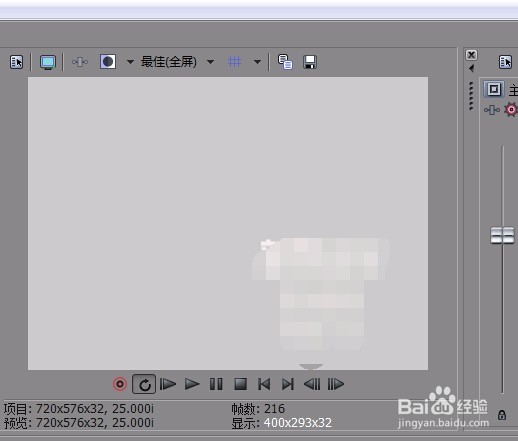518x441 pixels.
Task: Start recording with the red record button
Action: click(120, 384)
